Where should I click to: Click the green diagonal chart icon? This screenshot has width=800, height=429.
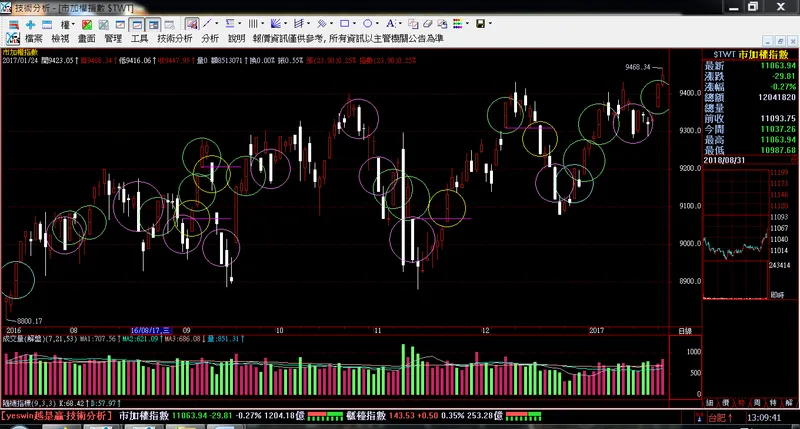[104, 24]
